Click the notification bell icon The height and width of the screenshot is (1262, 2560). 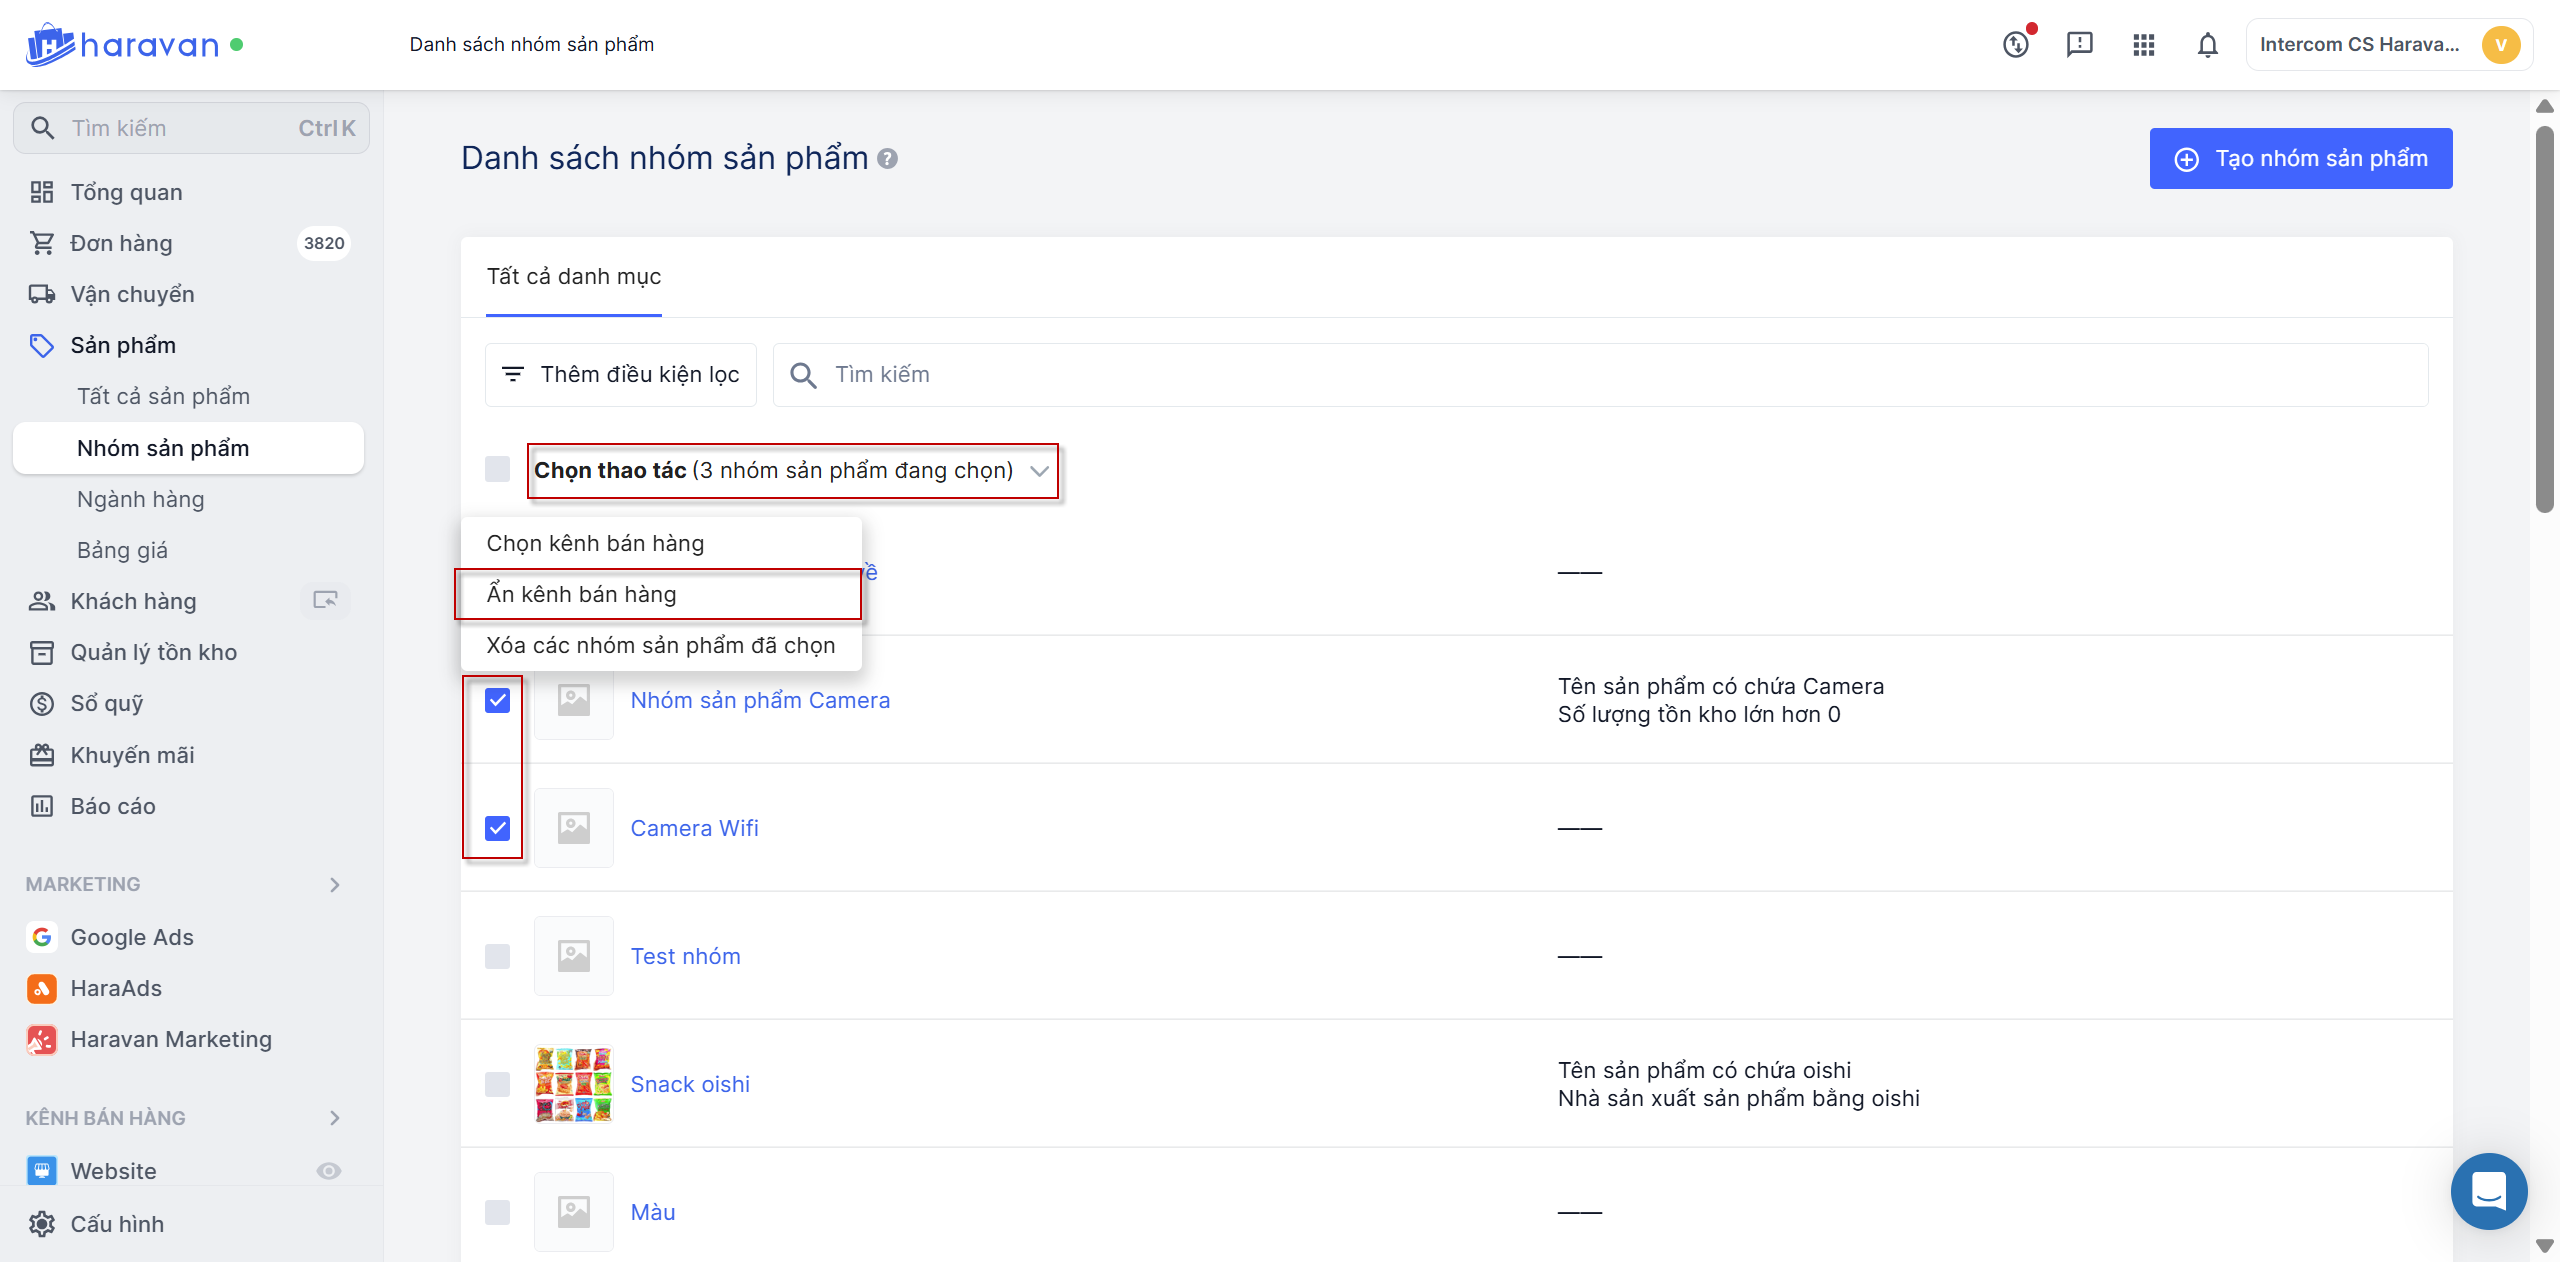click(x=2207, y=45)
